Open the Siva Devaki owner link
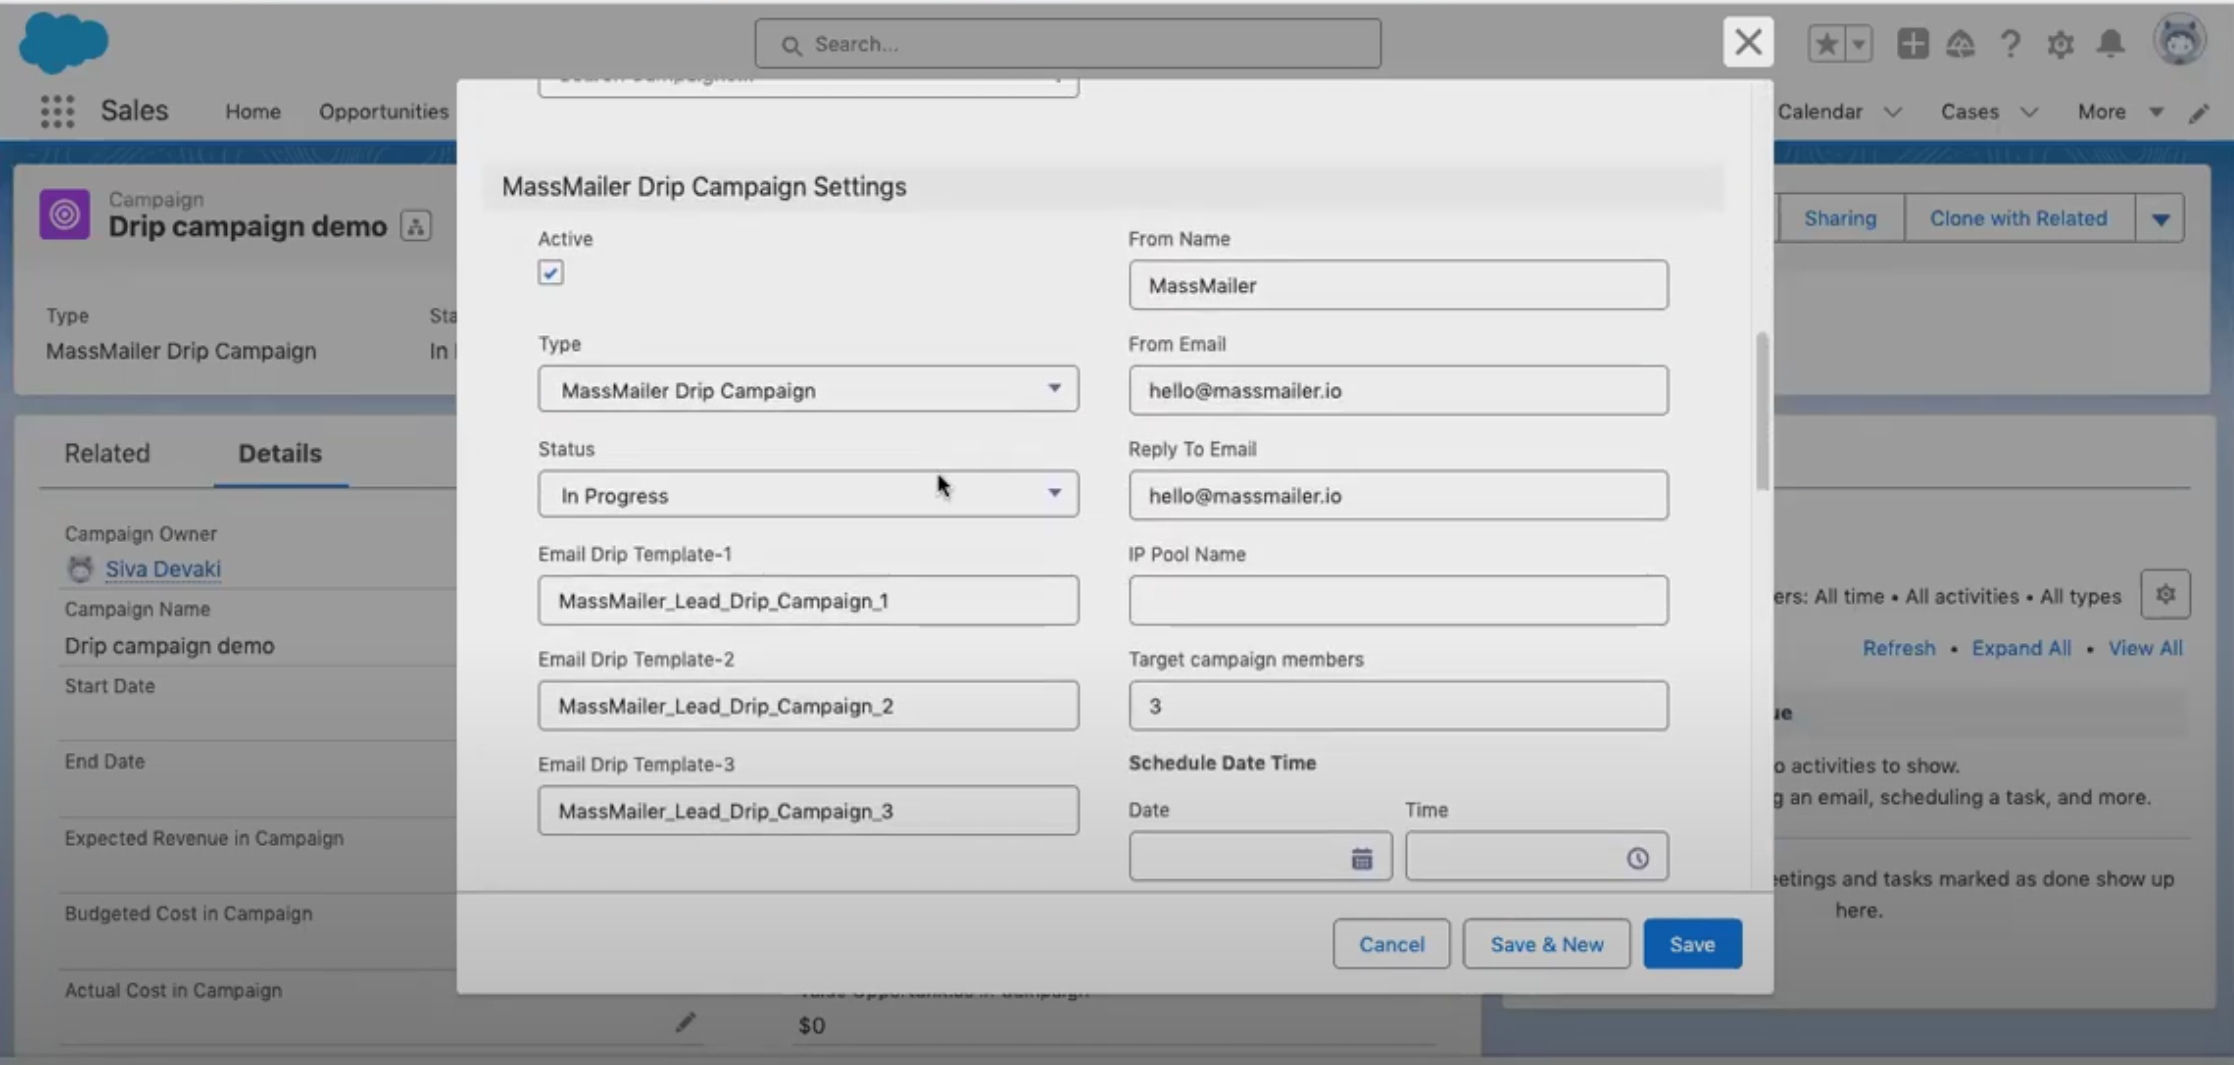2234x1065 pixels. pyautogui.click(x=163, y=568)
